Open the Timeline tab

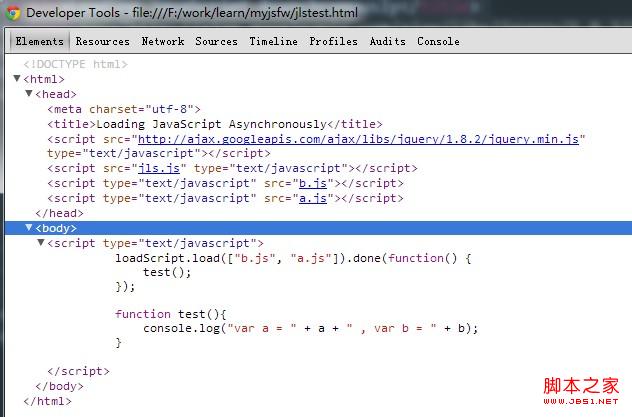tap(273, 41)
